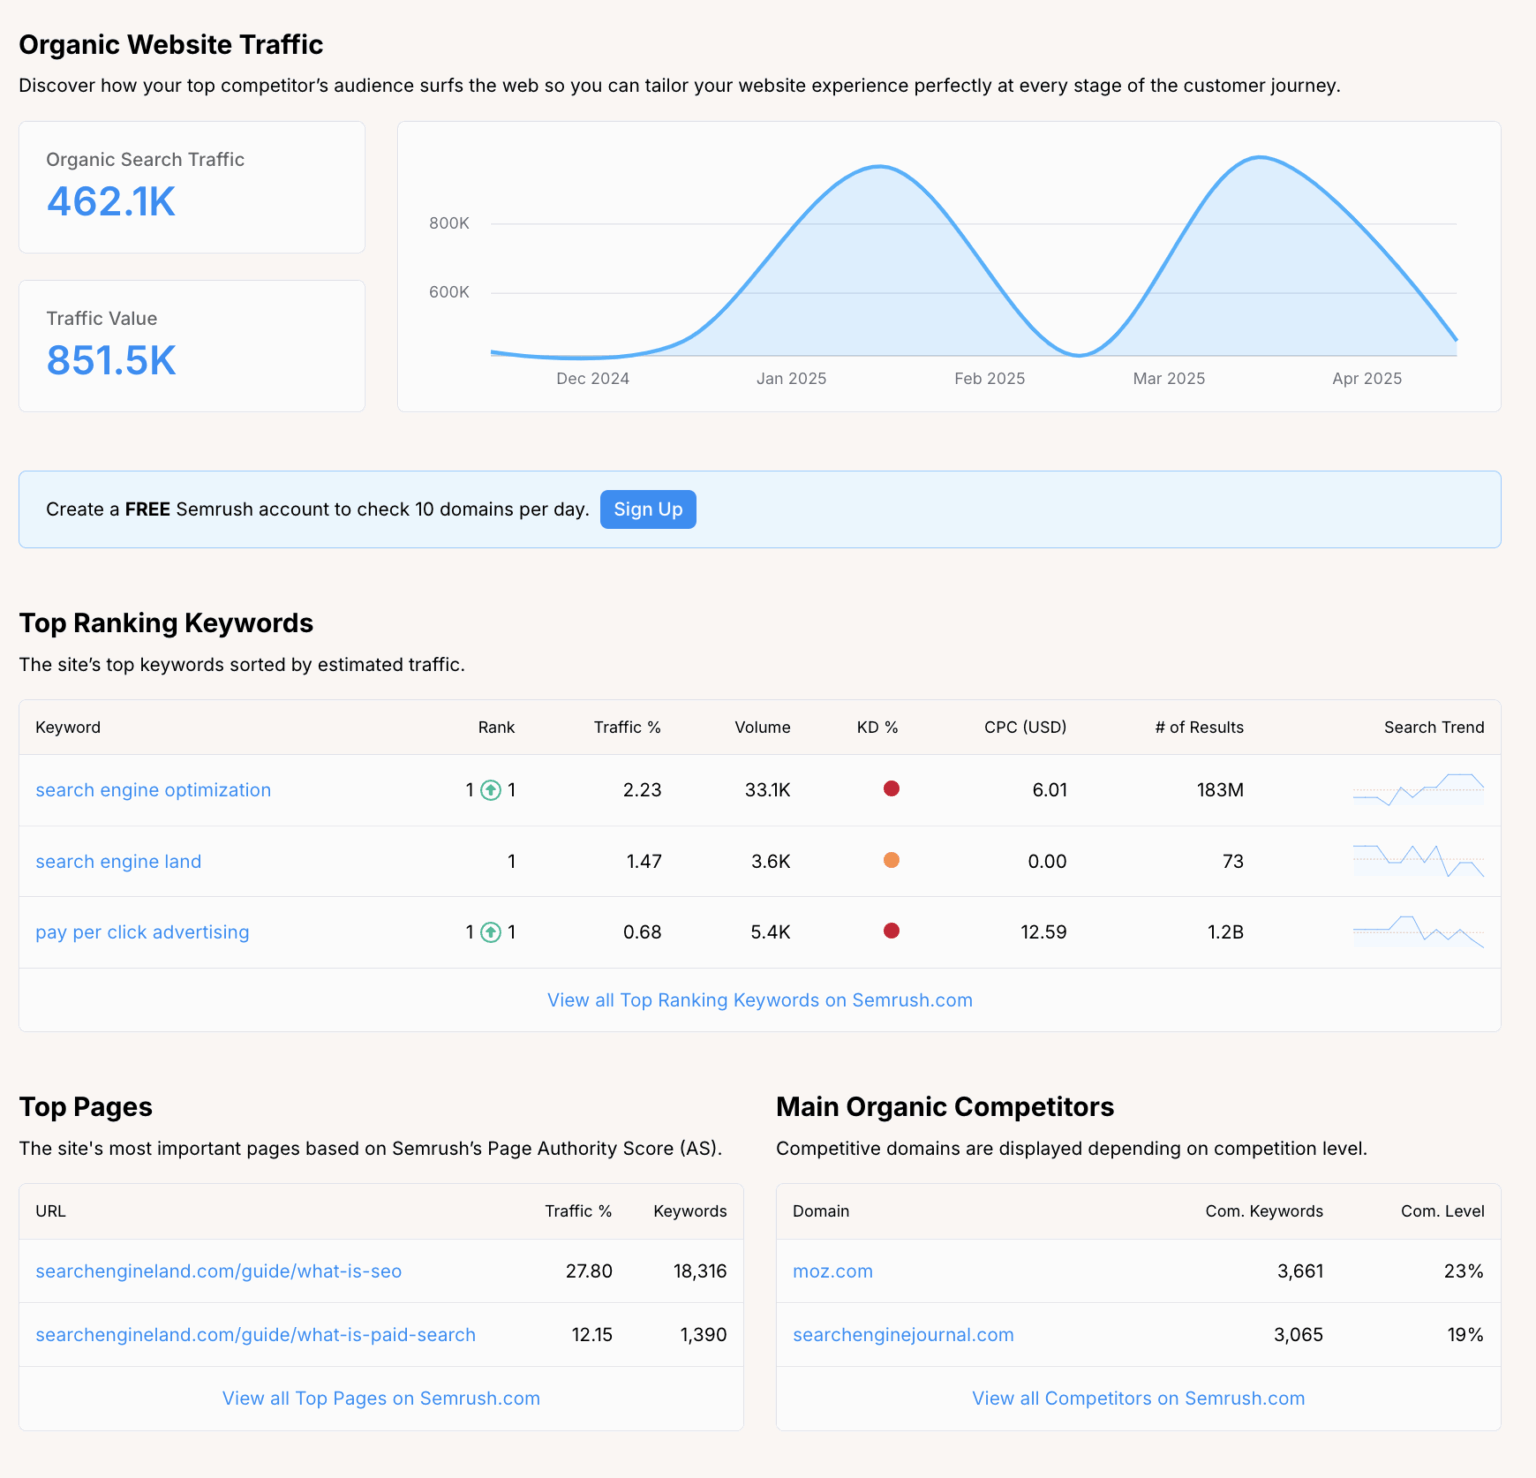Open the what-is-seo page link under Top Pages
1536x1478 pixels.
[218, 1271]
